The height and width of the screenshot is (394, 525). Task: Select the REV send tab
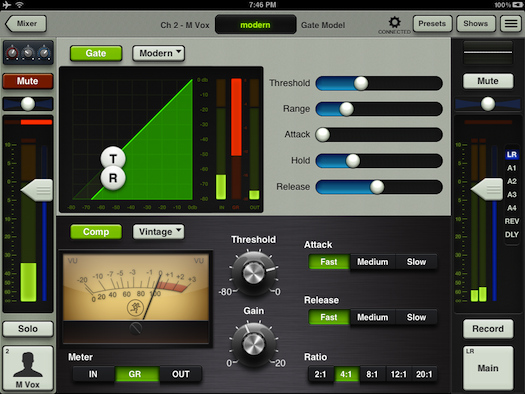pos(512,221)
